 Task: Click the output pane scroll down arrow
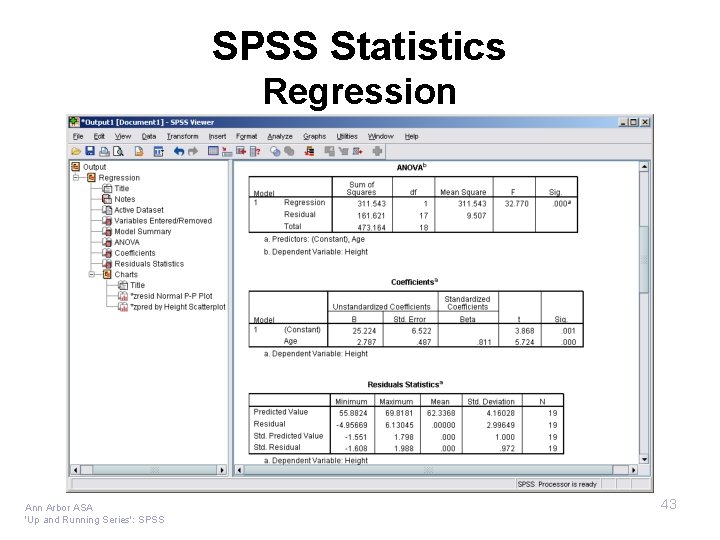click(644, 459)
